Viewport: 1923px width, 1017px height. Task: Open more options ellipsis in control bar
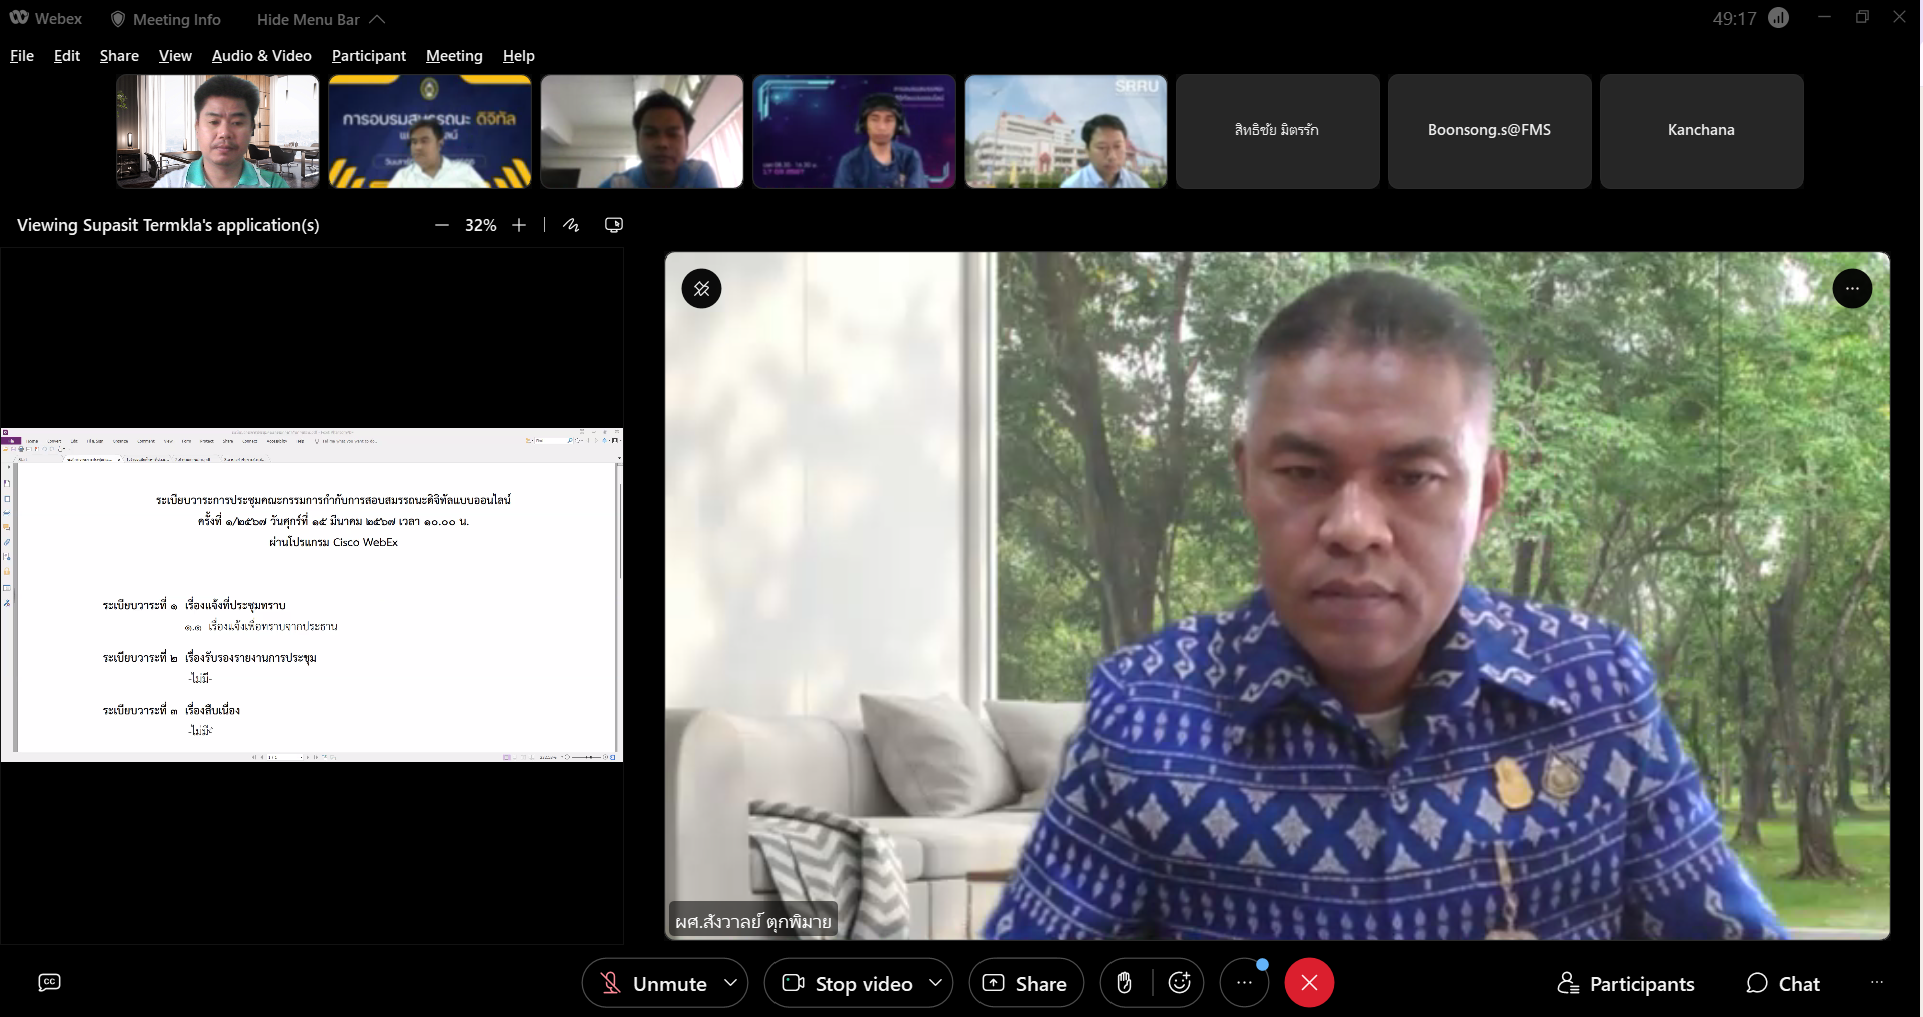click(x=1244, y=983)
